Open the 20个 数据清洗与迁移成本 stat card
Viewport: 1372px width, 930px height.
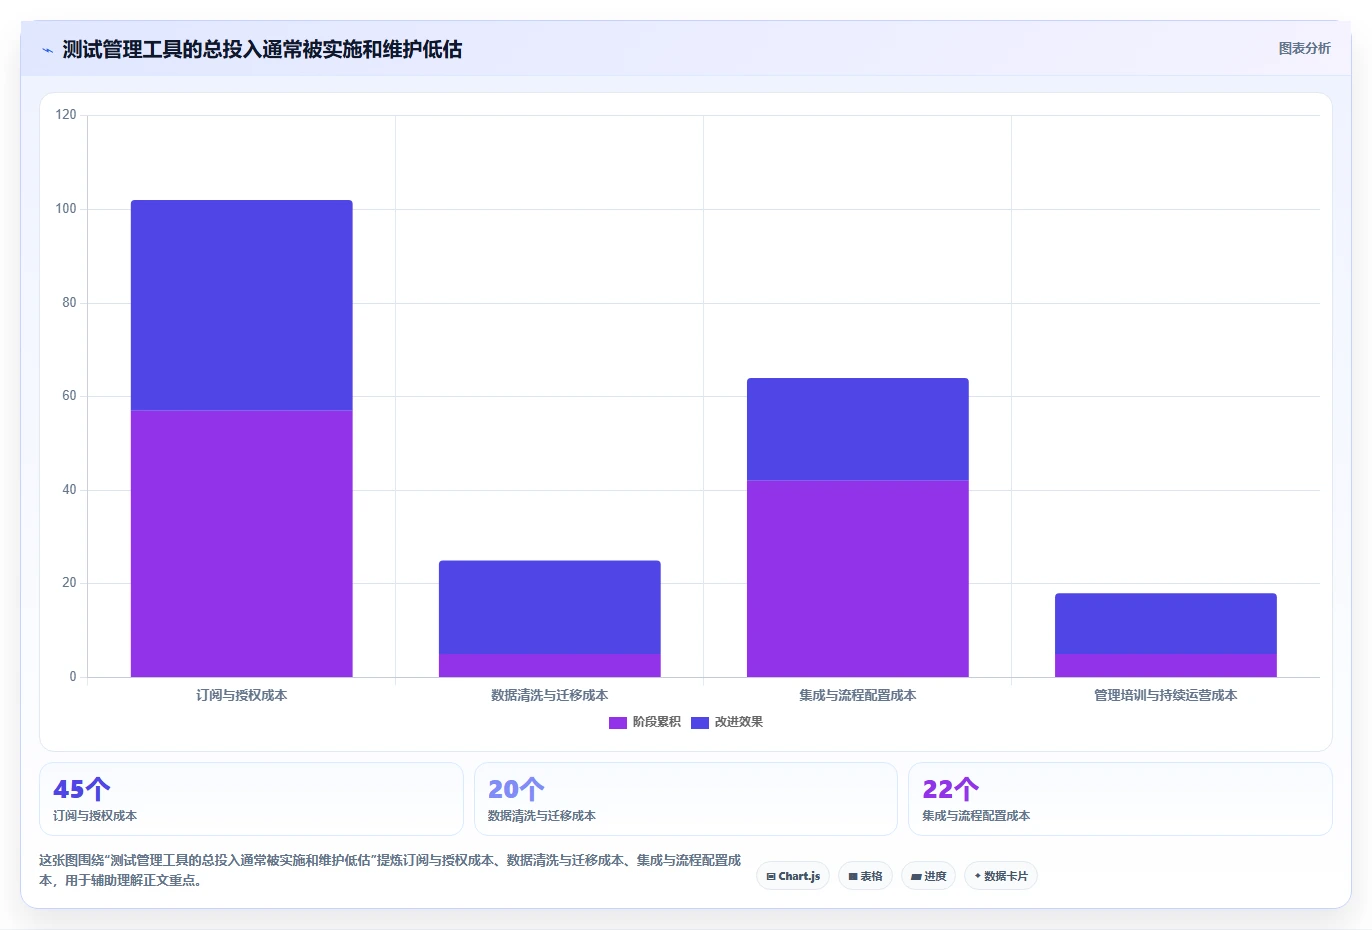coord(686,799)
